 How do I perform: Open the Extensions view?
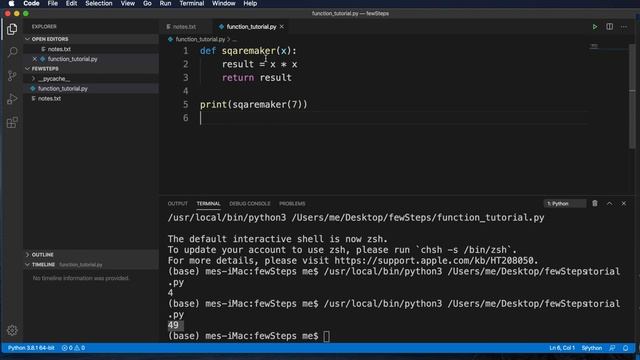12,122
